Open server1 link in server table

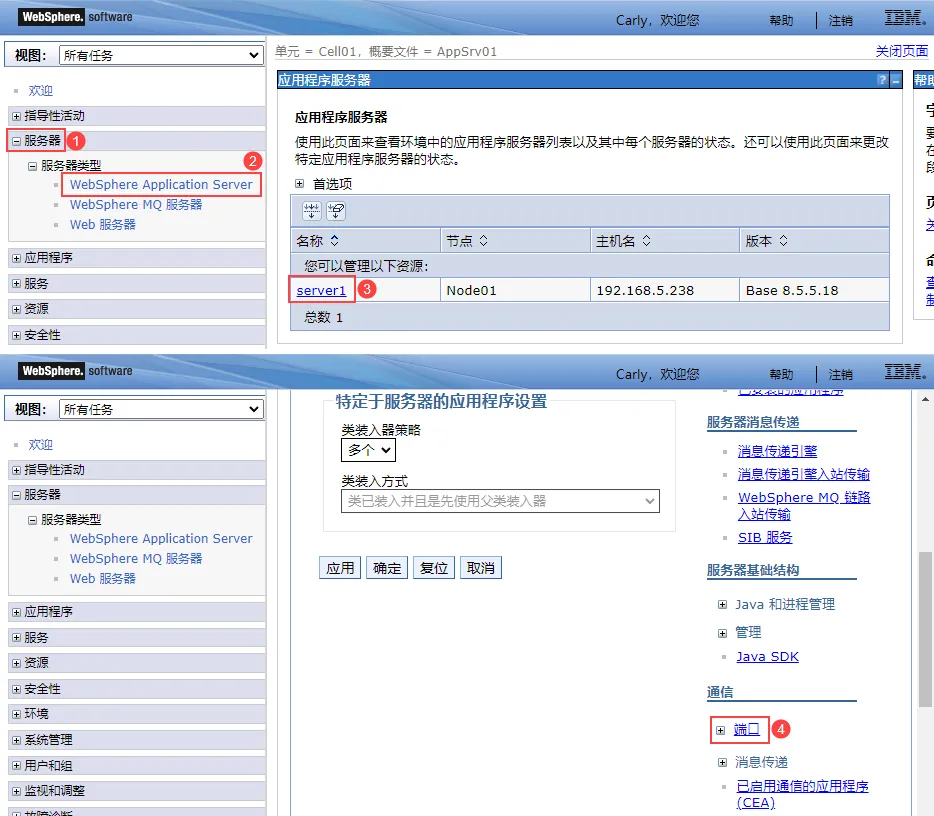click(x=321, y=291)
